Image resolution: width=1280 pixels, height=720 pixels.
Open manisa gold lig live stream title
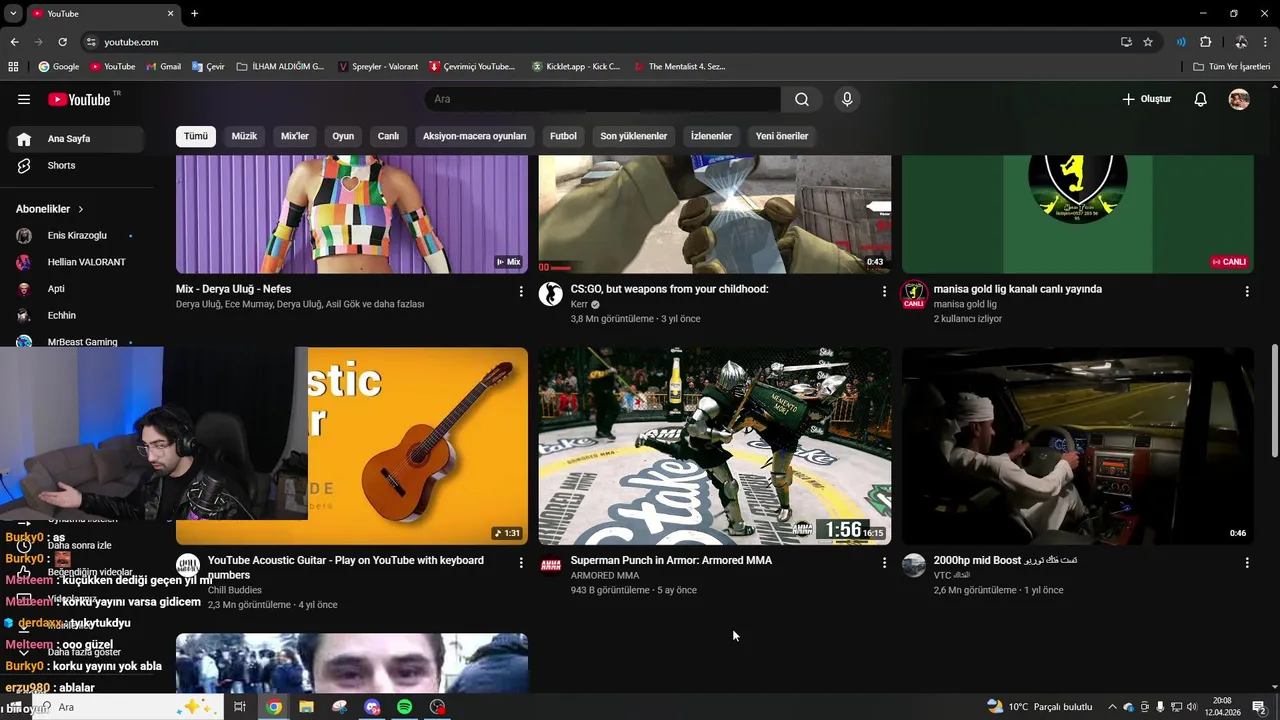point(1018,289)
